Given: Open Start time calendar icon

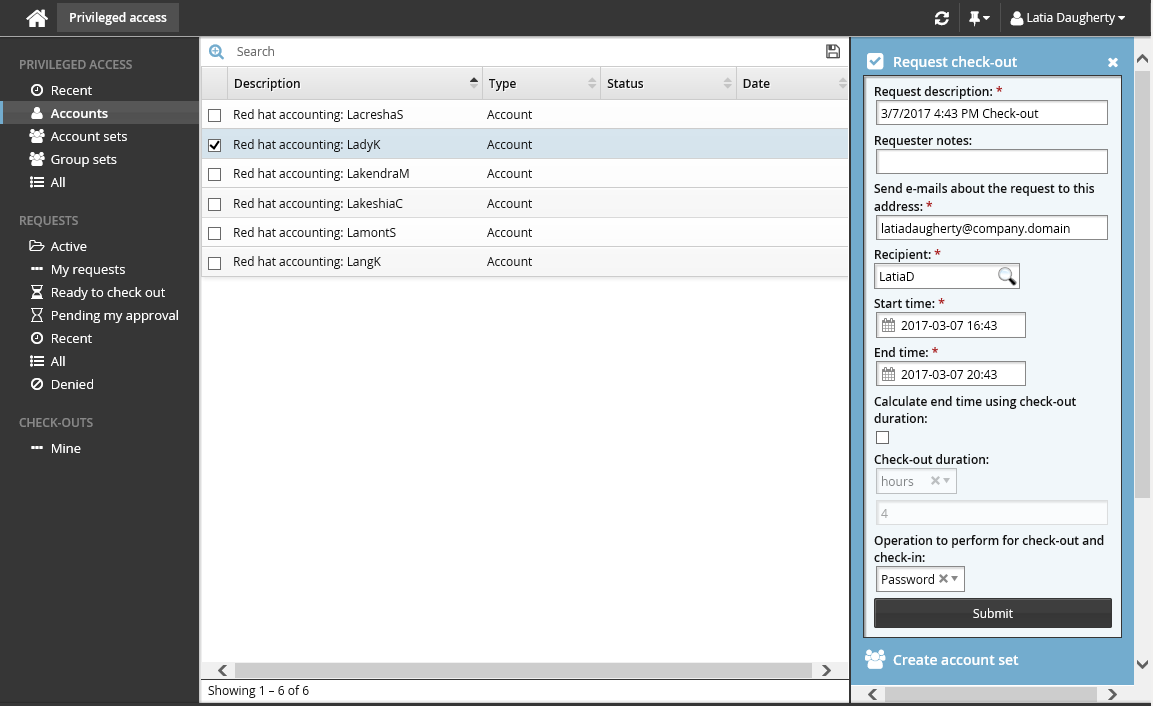Looking at the screenshot, I should (888, 325).
